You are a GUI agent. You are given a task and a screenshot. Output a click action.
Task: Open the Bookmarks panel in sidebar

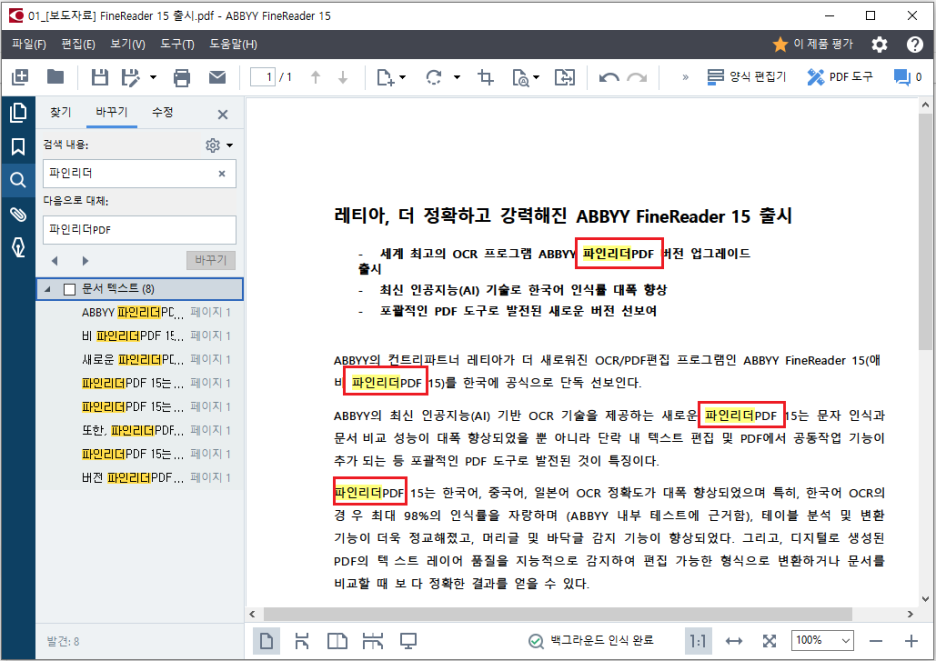(x=18, y=146)
